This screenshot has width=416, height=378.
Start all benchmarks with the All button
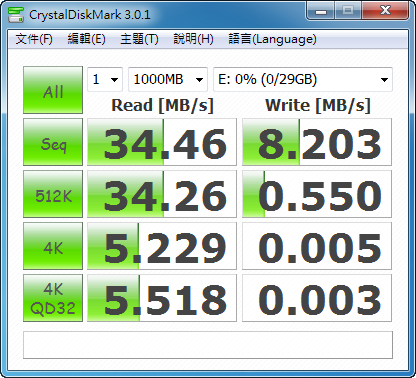pyautogui.click(x=53, y=90)
